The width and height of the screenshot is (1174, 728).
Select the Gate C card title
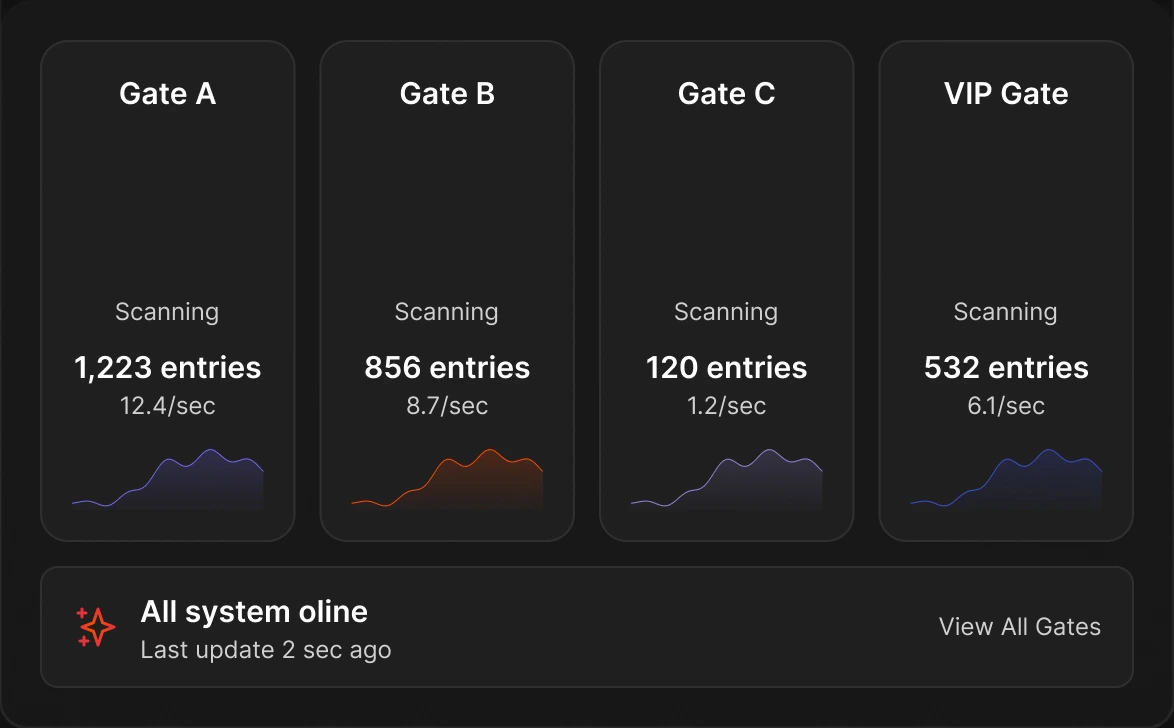tap(726, 94)
